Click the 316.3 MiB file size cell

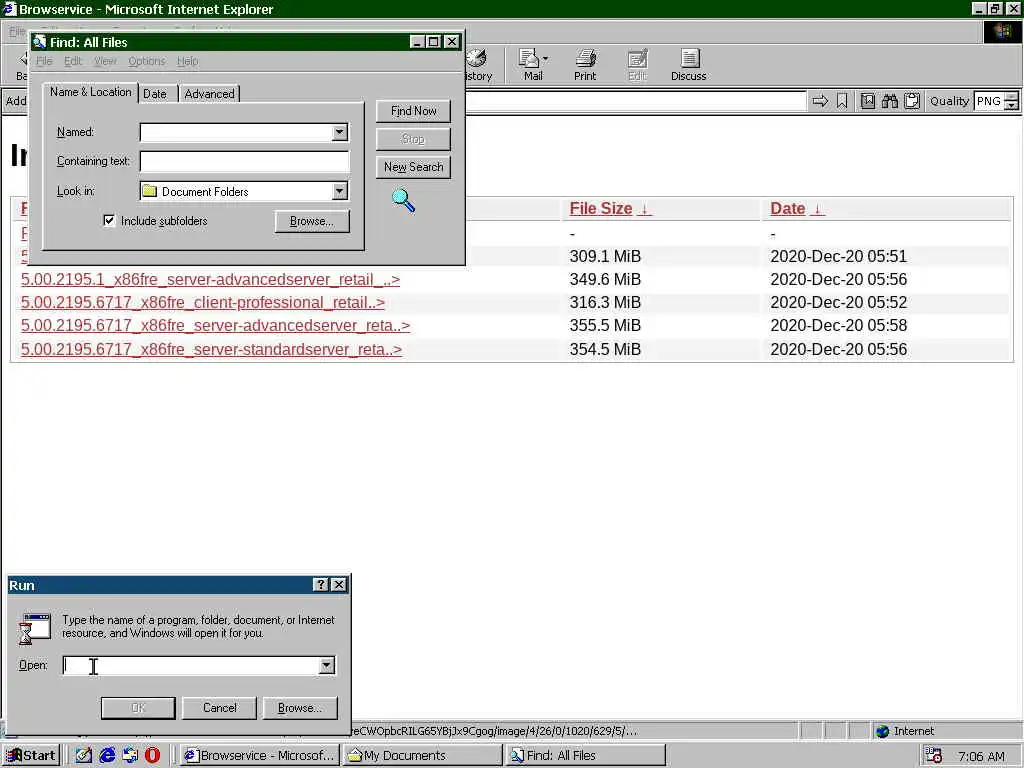tap(605, 302)
